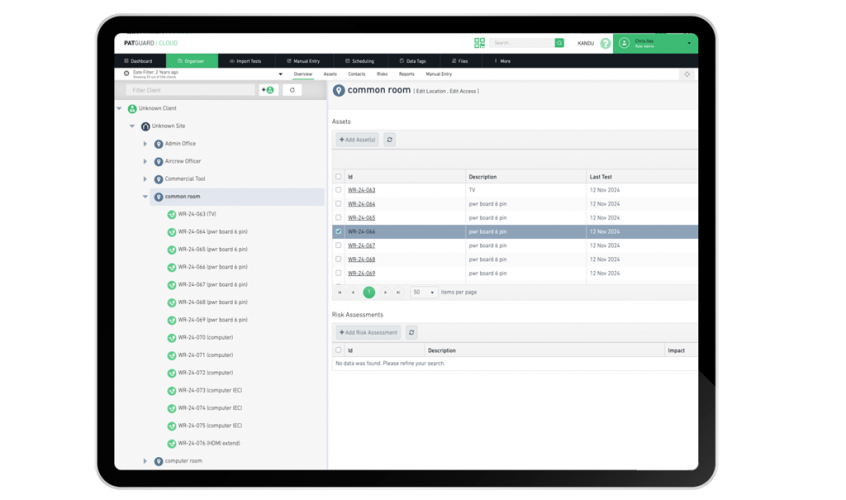Open the Data Tags tab

pos(413,61)
